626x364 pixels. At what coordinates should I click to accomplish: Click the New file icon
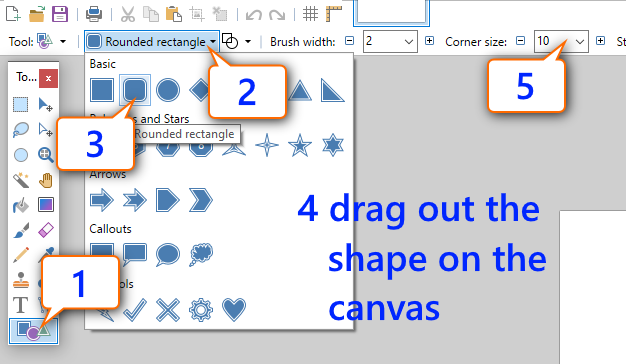[x=13, y=14]
